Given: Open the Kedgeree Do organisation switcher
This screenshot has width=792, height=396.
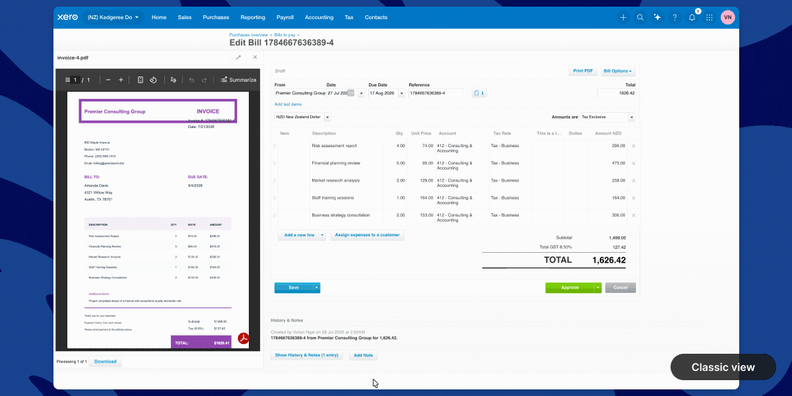Looking at the screenshot, I should [113, 17].
